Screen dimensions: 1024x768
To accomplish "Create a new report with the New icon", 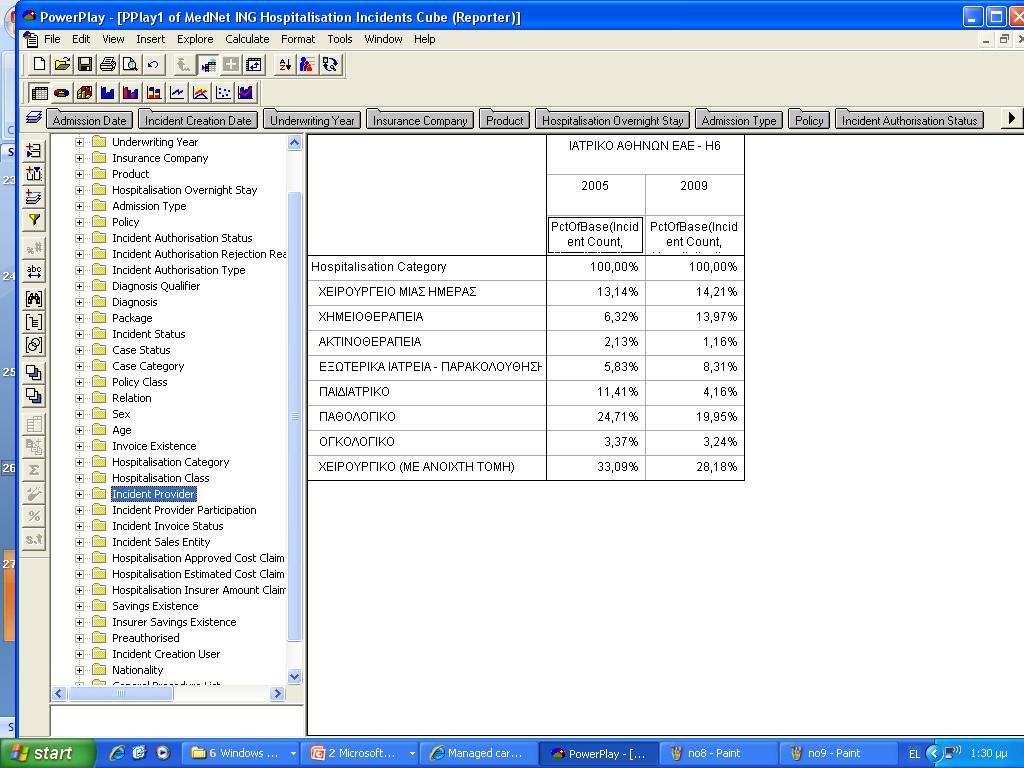I will 39,64.
